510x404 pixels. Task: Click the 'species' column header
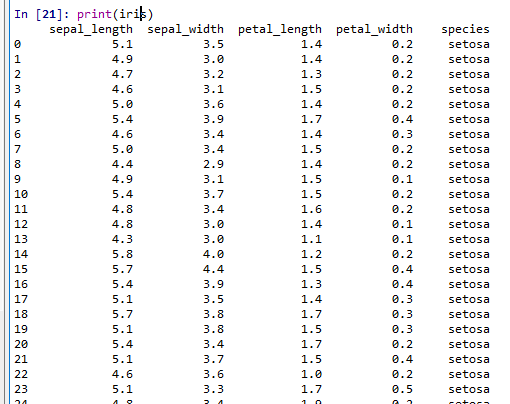pos(465,30)
